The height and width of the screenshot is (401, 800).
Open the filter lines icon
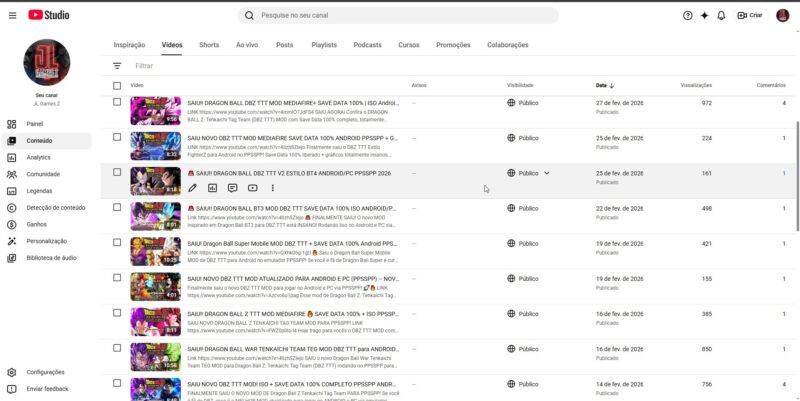pos(117,66)
